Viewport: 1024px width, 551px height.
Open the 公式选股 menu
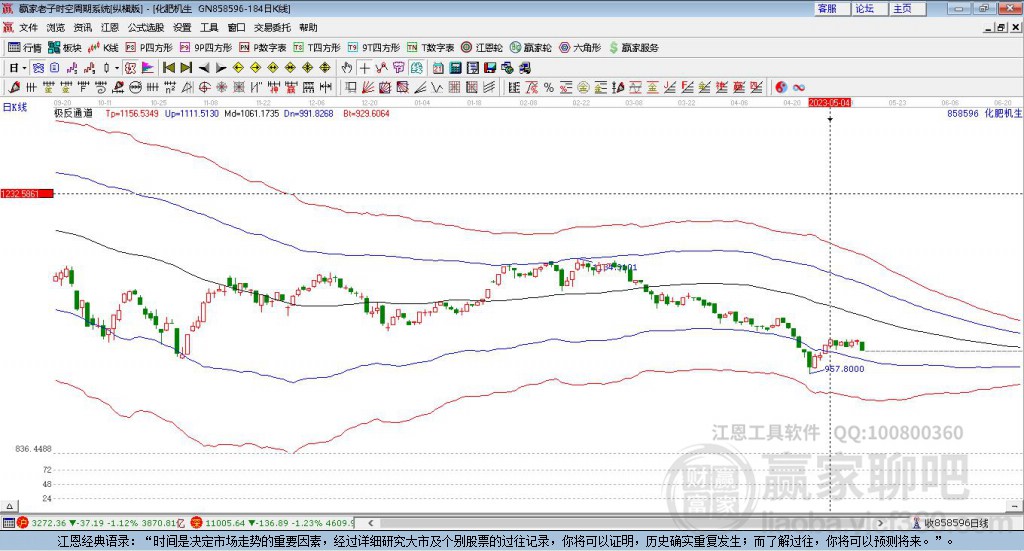pos(146,27)
